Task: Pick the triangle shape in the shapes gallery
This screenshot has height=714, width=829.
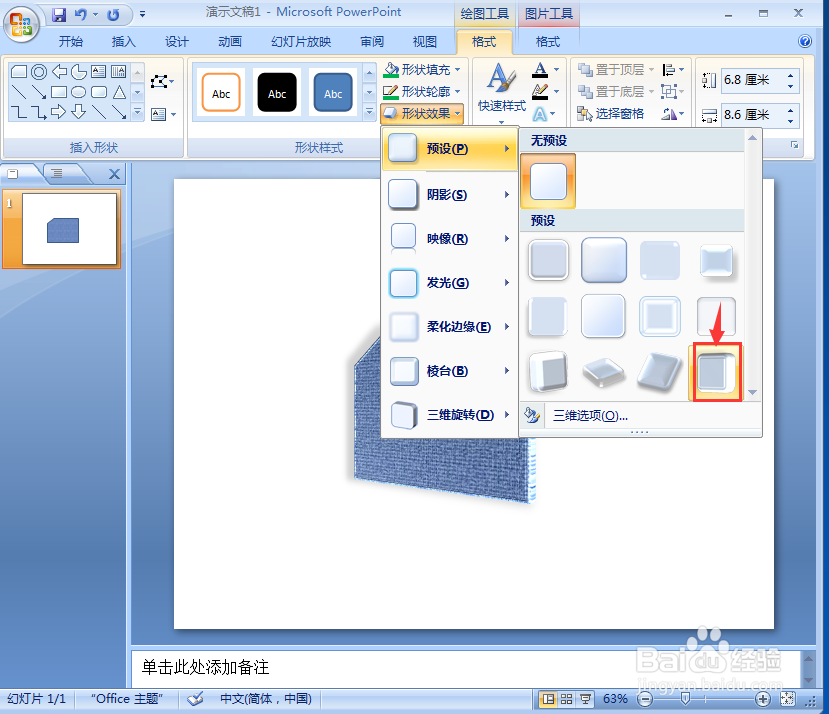Action: (119, 92)
